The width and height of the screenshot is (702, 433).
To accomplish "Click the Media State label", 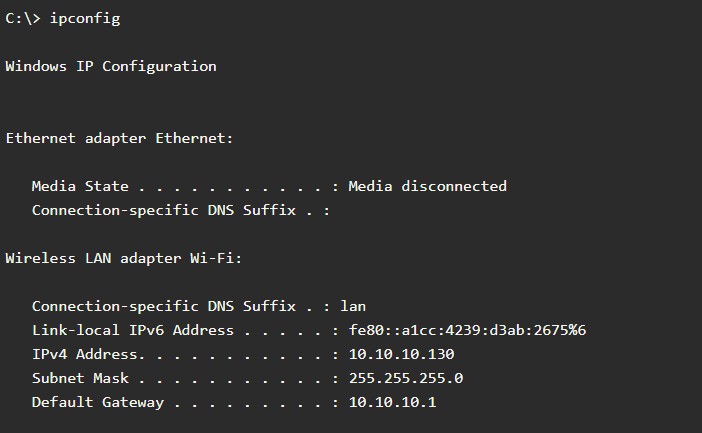I will pyautogui.click(x=80, y=186).
